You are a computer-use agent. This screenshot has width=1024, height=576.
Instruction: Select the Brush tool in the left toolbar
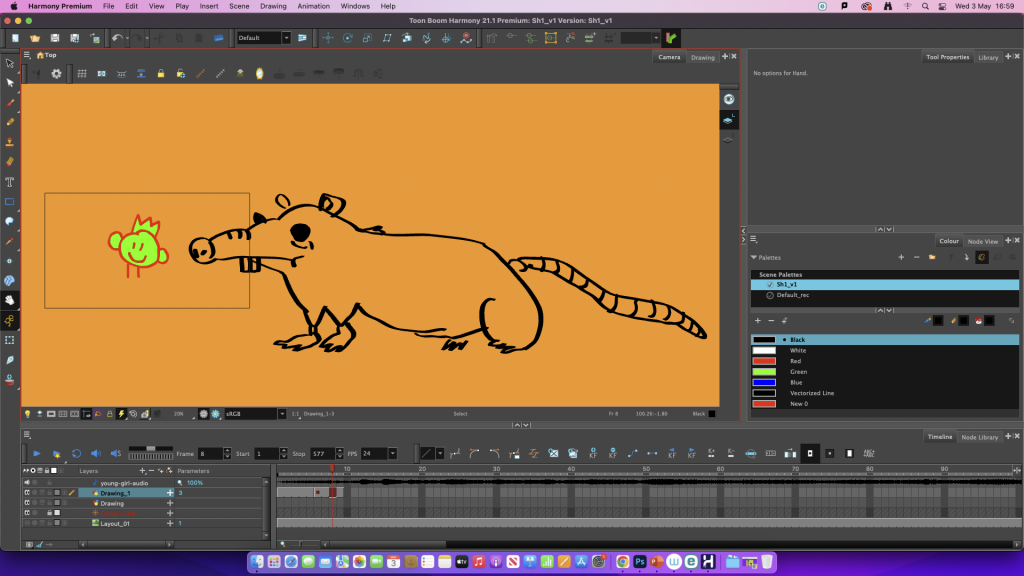10,102
